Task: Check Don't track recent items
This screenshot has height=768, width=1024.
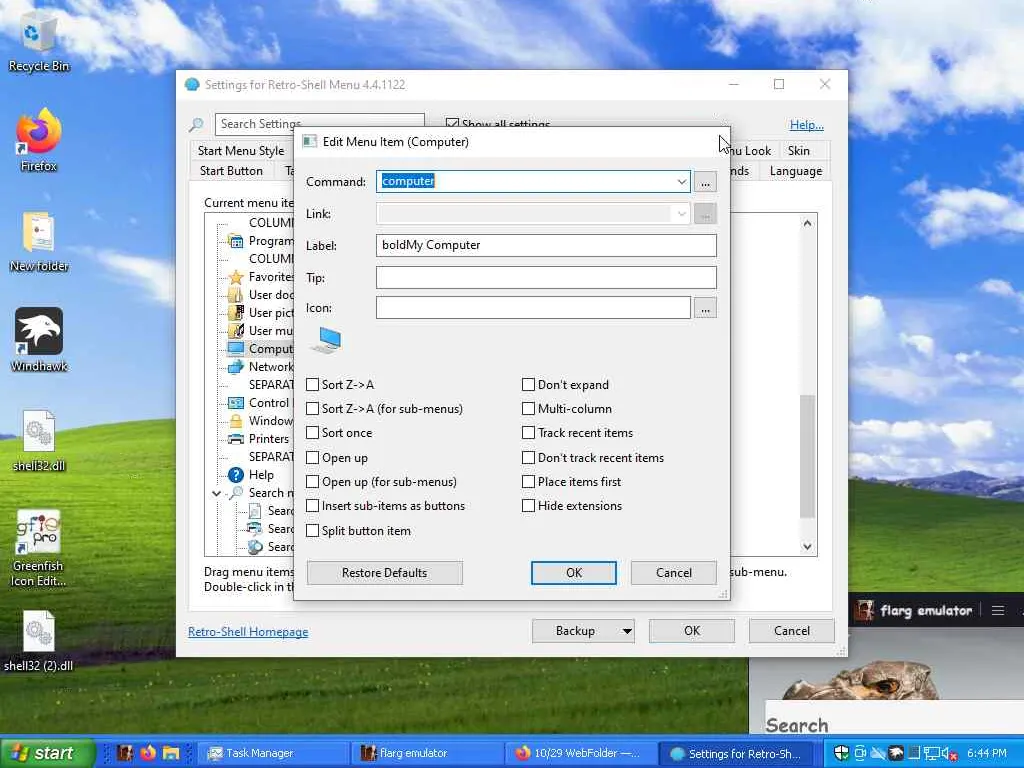Action: (528, 458)
